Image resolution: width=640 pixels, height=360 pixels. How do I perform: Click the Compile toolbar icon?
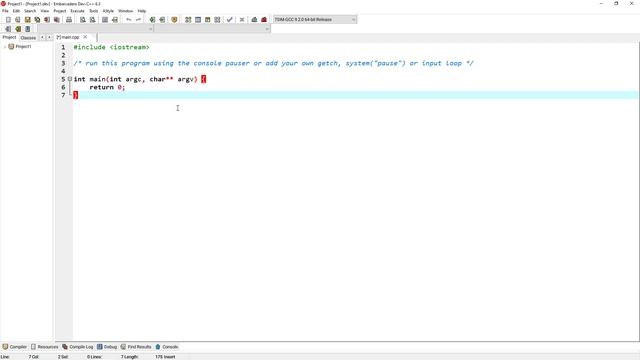coord(188,20)
